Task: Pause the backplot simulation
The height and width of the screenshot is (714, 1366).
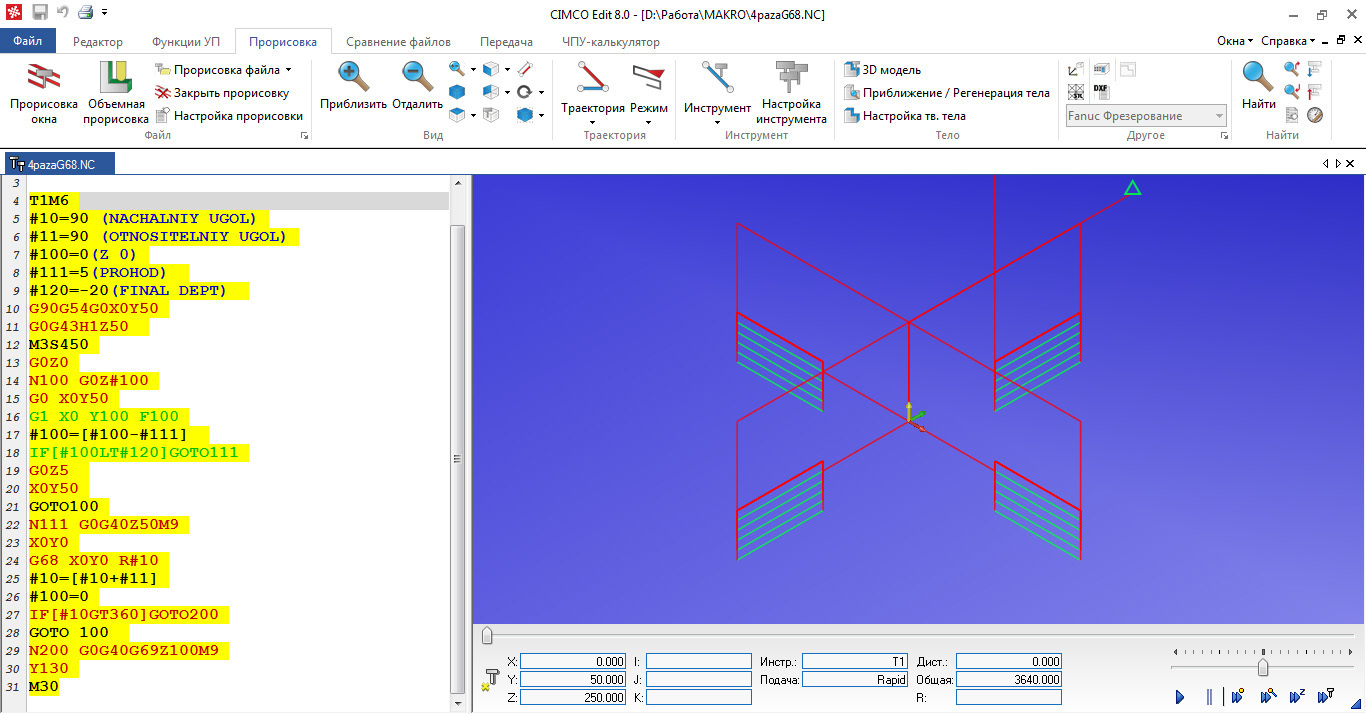Action: (x=1209, y=696)
